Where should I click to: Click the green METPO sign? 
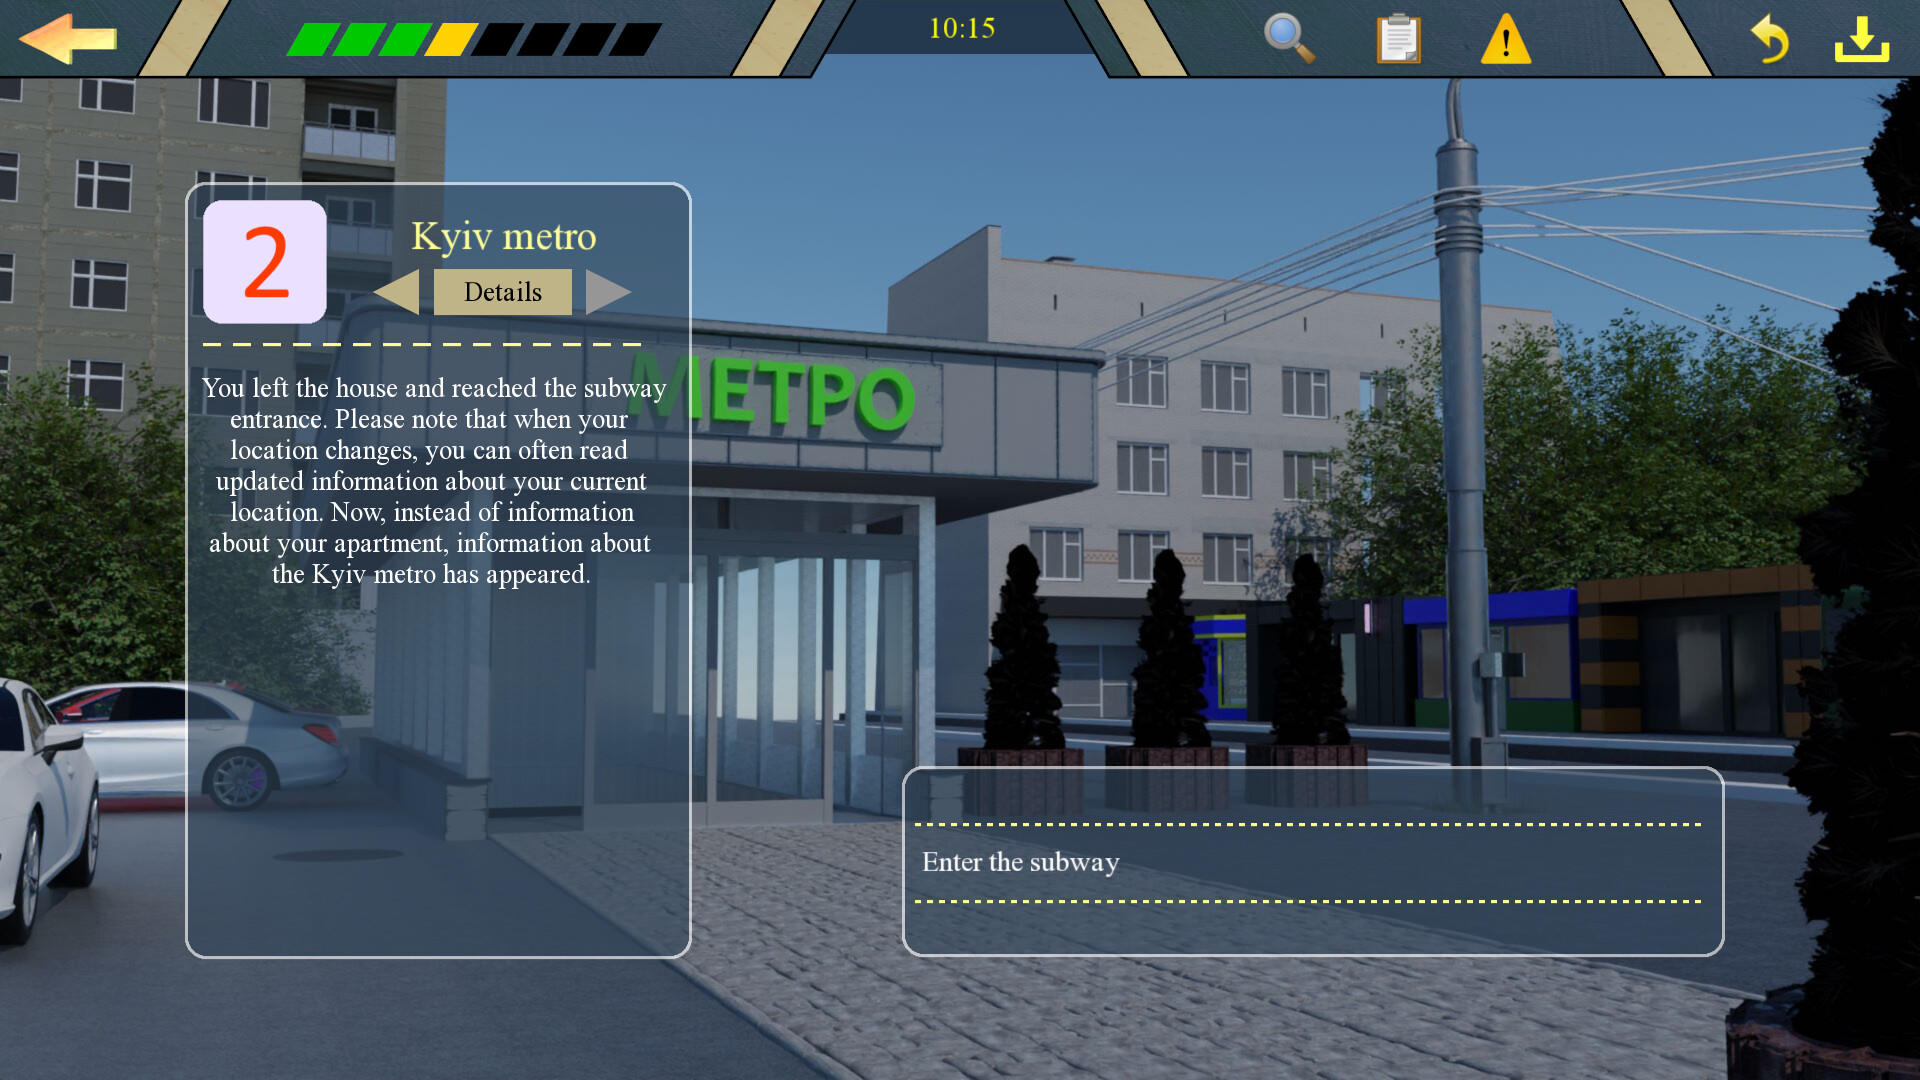point(800,394)
